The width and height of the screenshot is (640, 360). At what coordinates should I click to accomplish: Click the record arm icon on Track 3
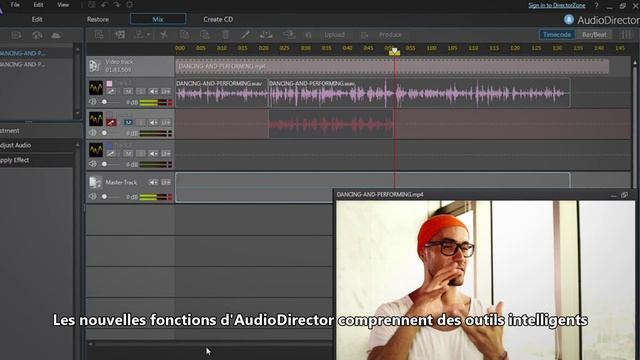tap(111, 154)
